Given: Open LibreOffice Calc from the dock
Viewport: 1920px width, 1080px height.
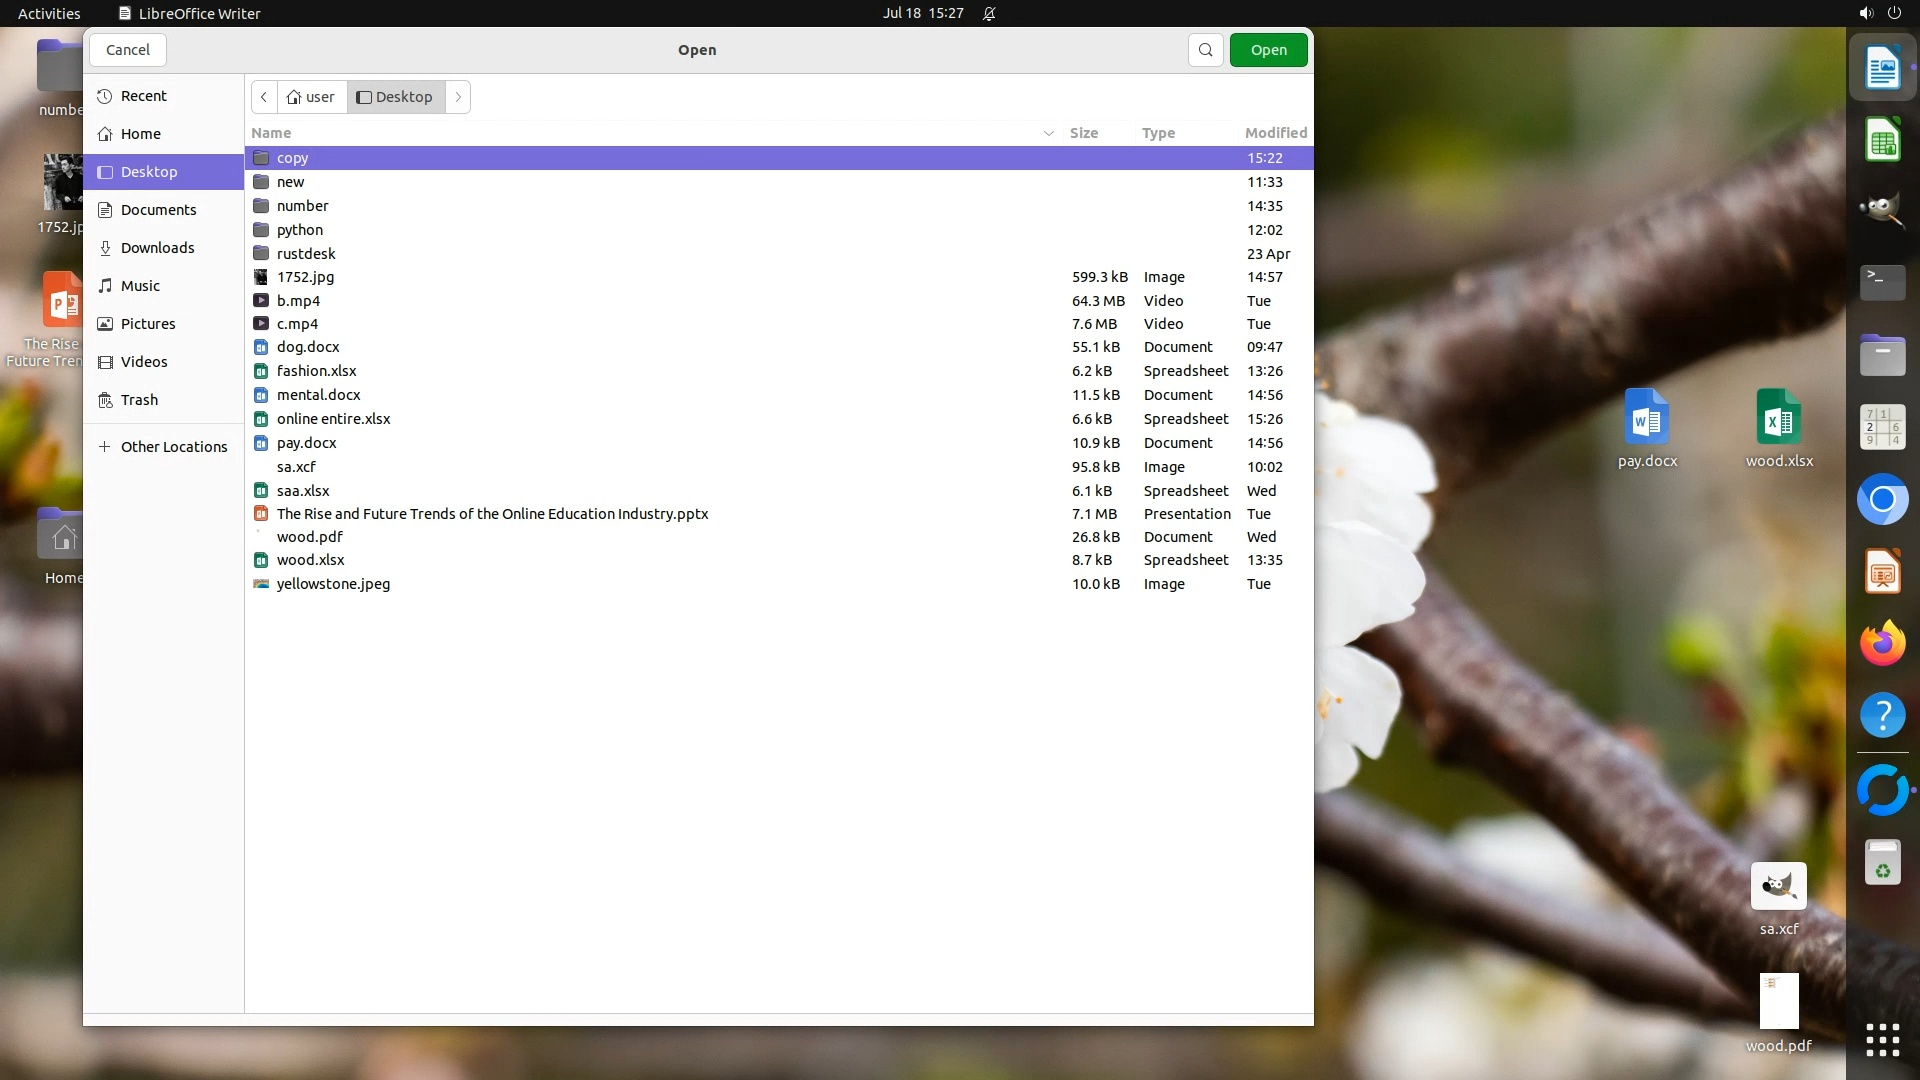Looking at the screenshot, I should pos(1882,141).
